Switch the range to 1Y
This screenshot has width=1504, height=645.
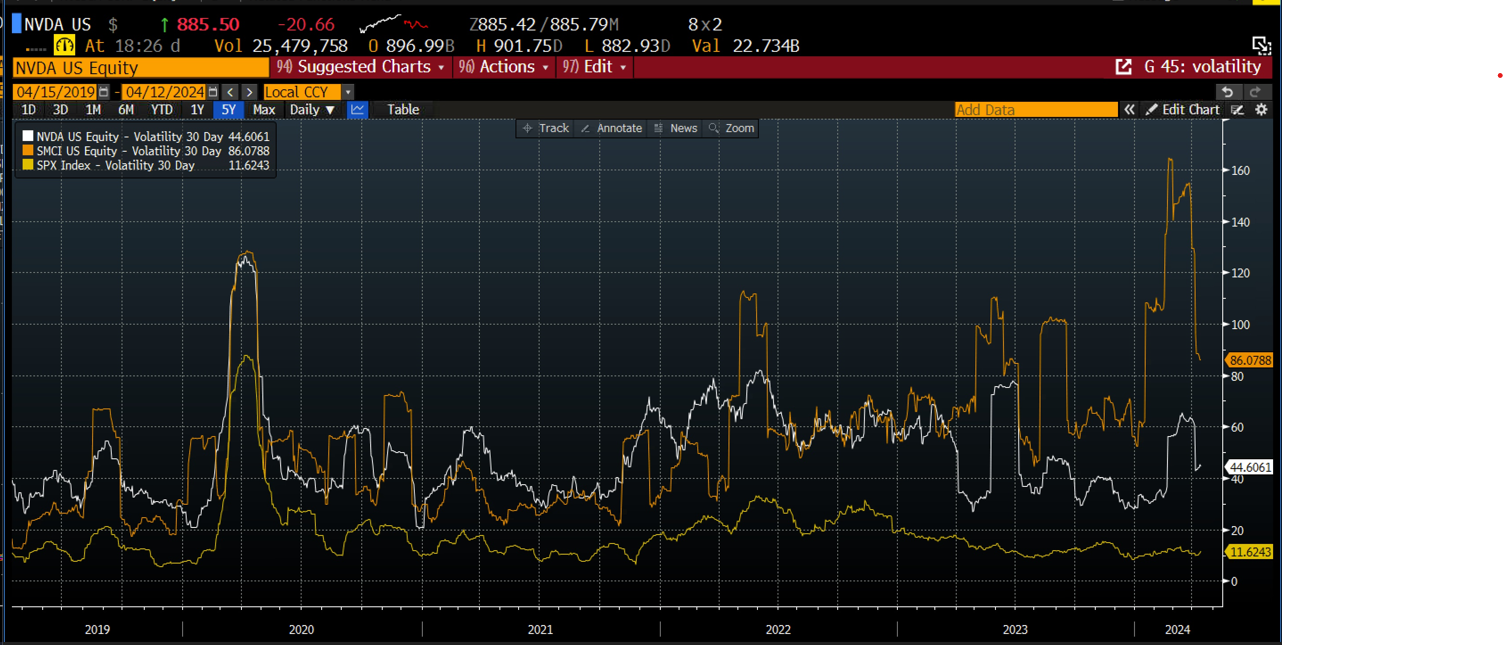click(x=198, y=110)
